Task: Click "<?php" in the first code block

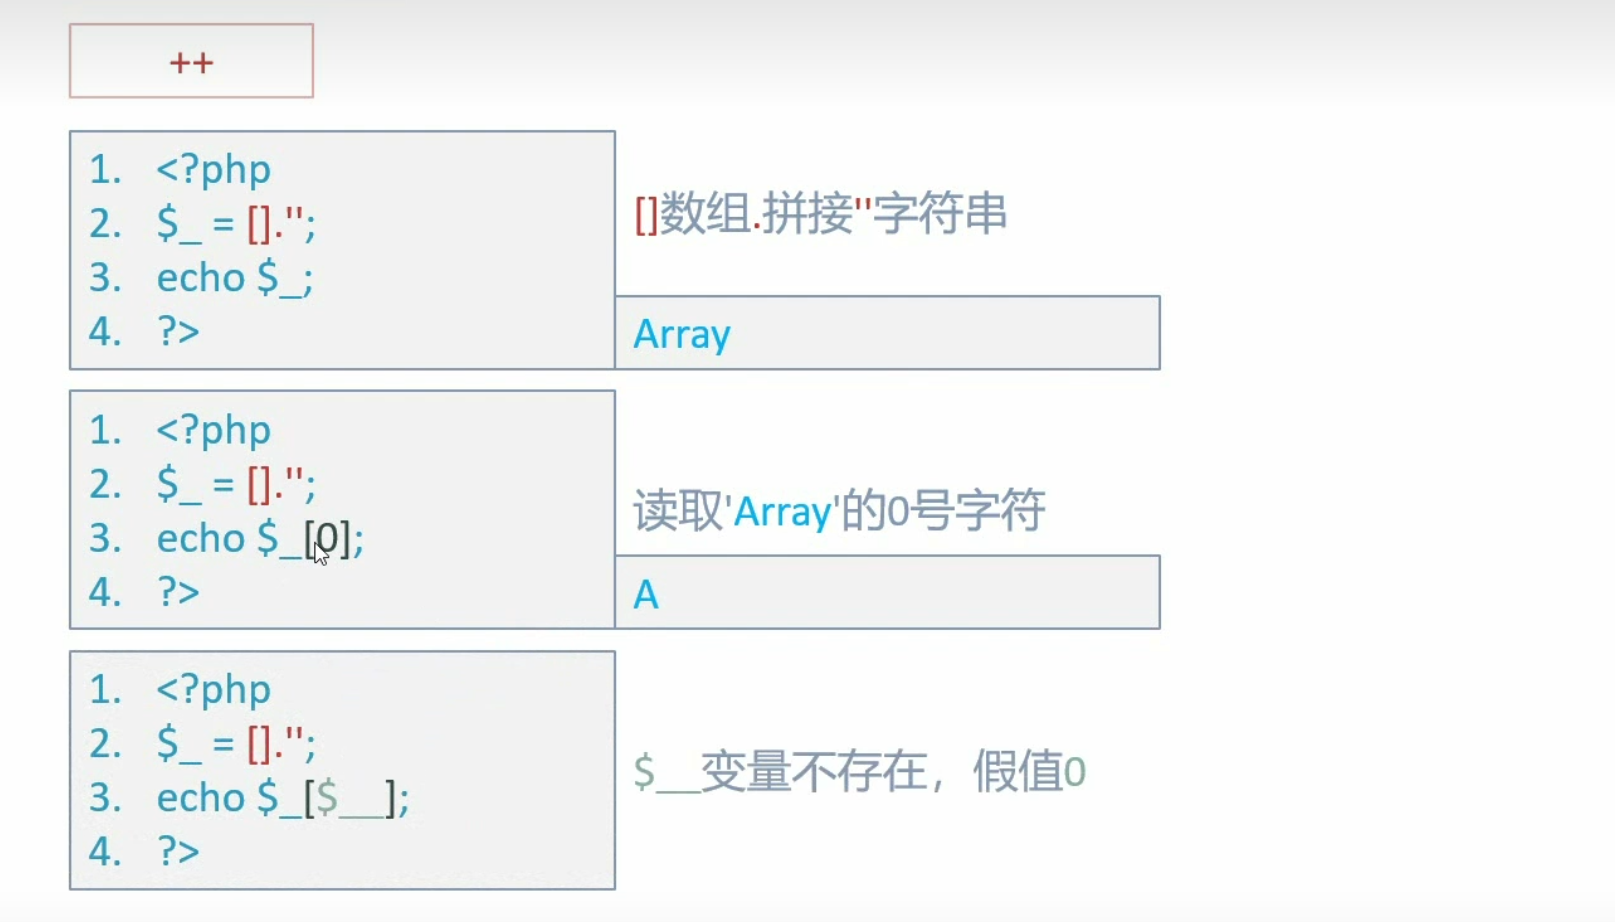Action: tap(213, 170)
